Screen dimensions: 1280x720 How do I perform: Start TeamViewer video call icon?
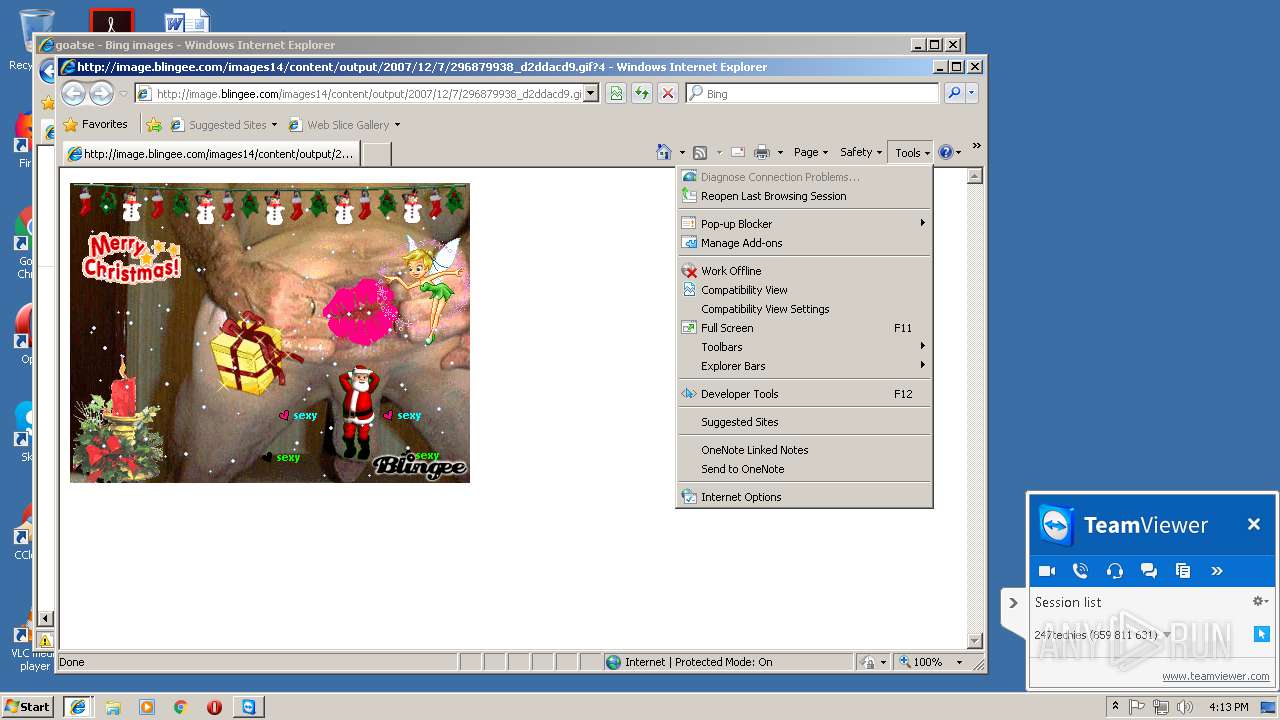pos(1047,571)
